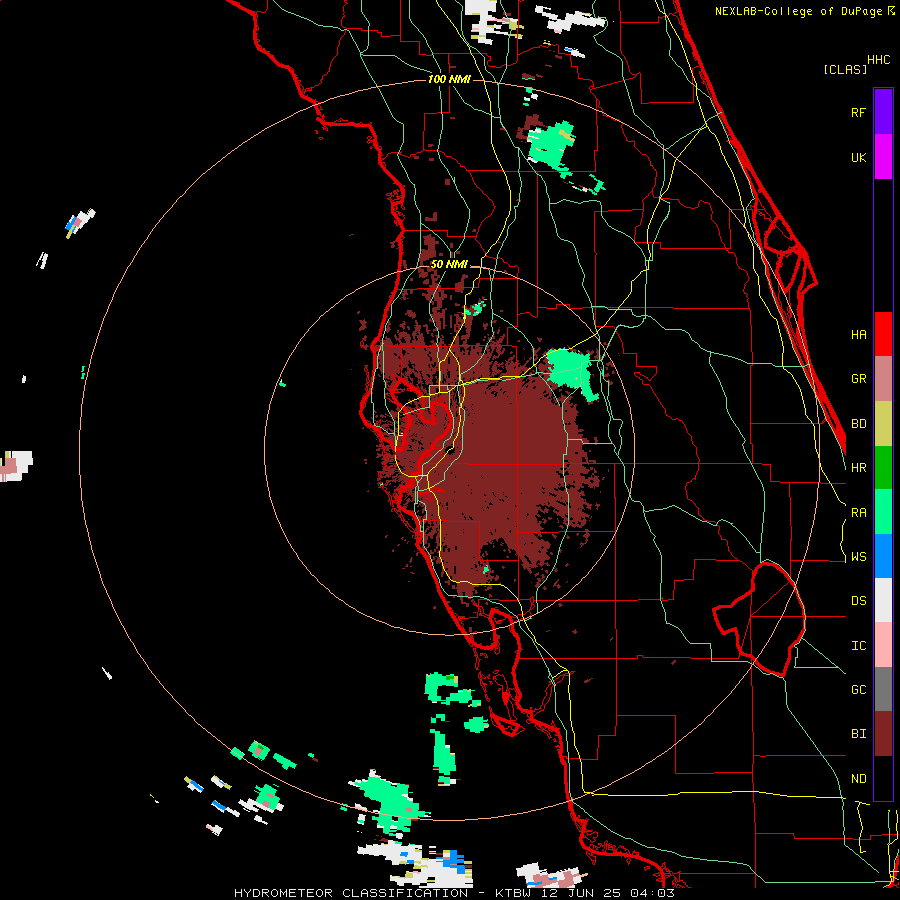Click the RA light green legend swatch

click(883, 512)
